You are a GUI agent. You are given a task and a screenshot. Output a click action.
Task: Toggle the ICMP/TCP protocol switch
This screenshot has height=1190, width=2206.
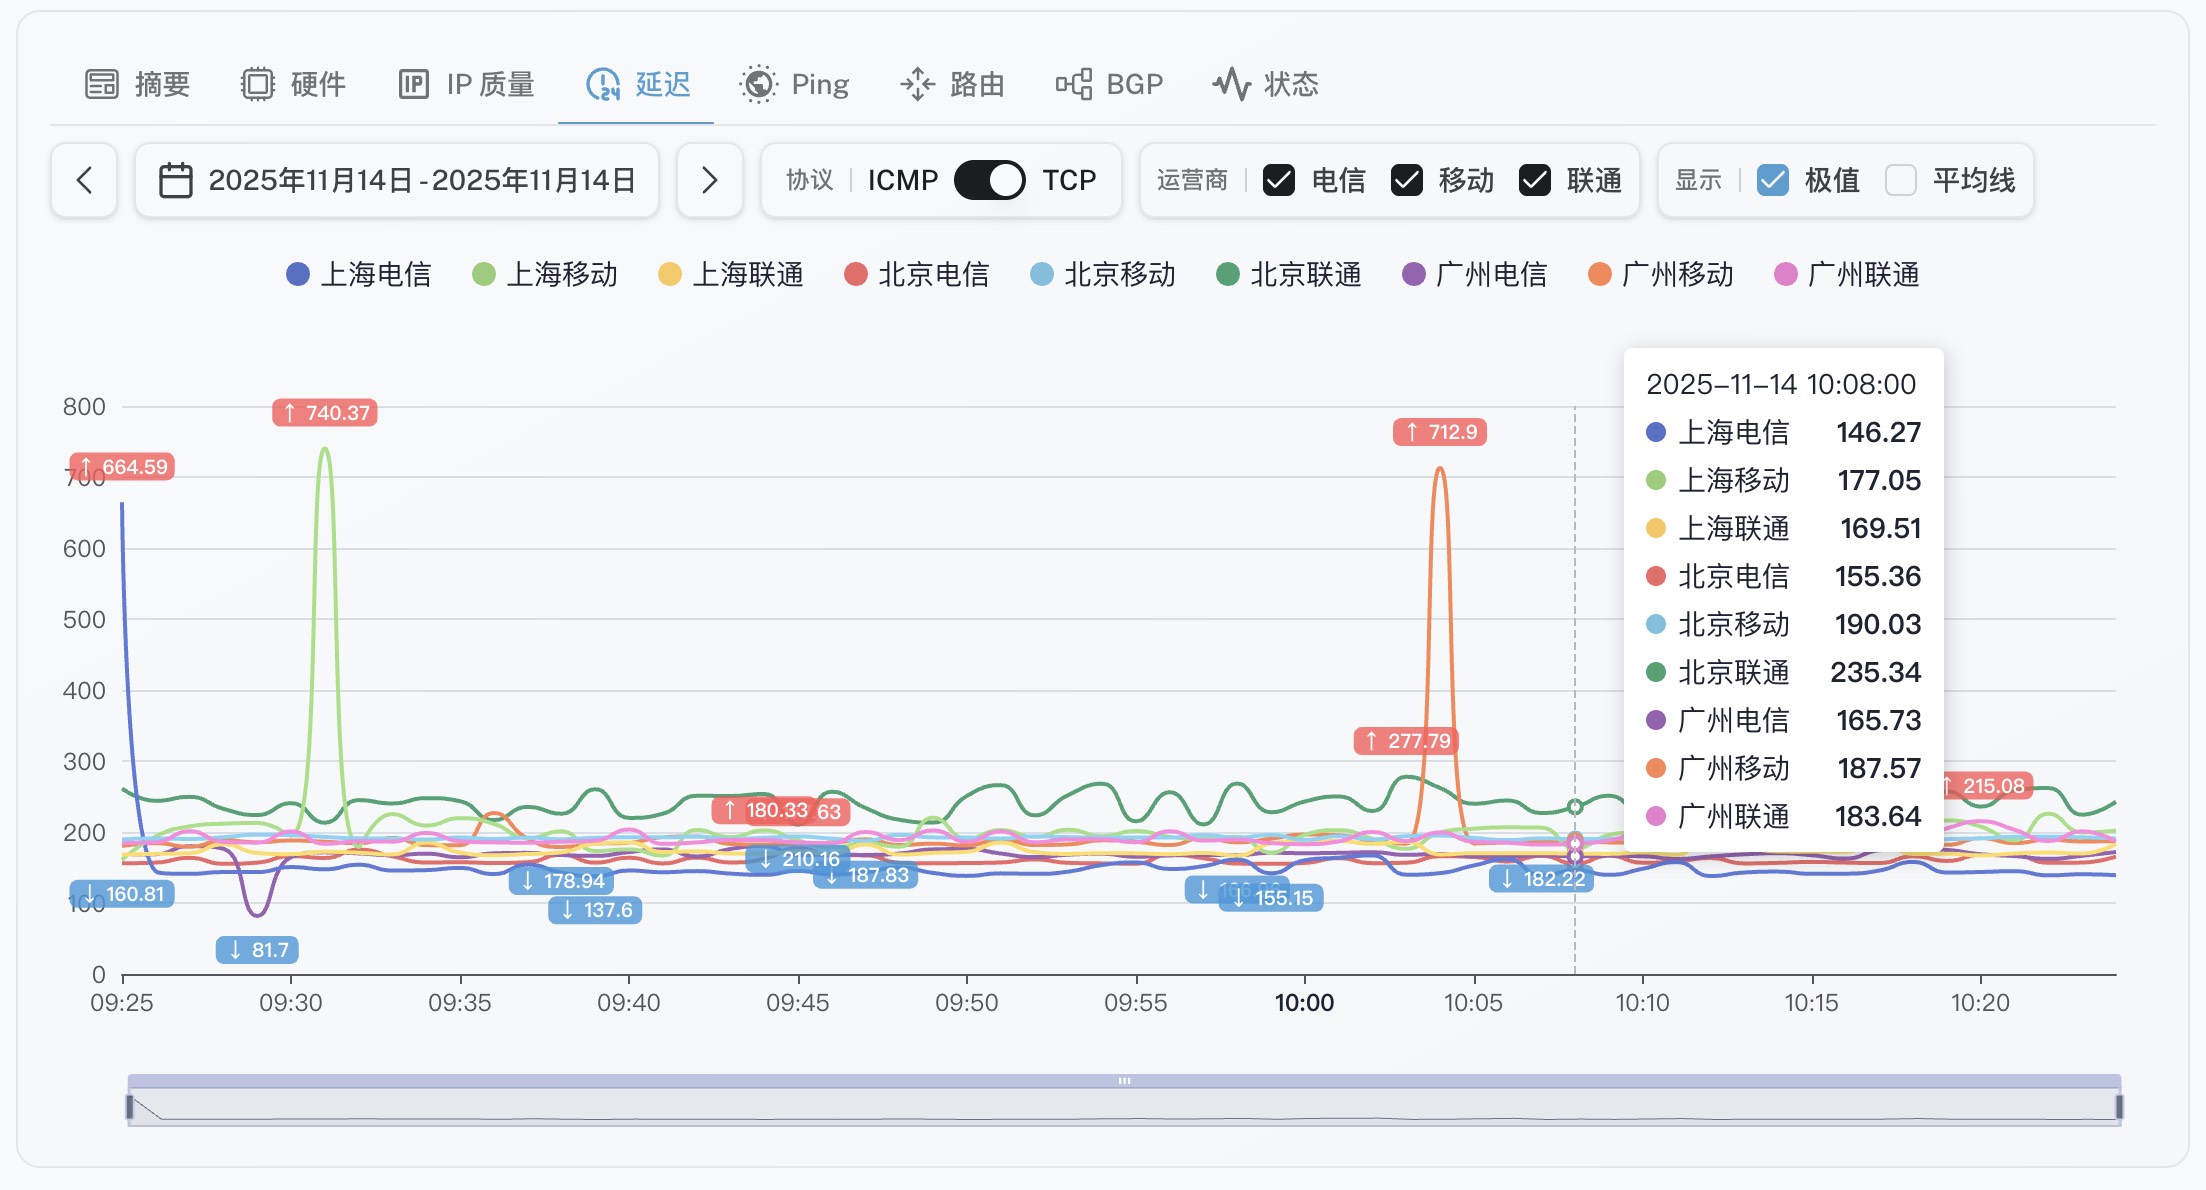989,180
